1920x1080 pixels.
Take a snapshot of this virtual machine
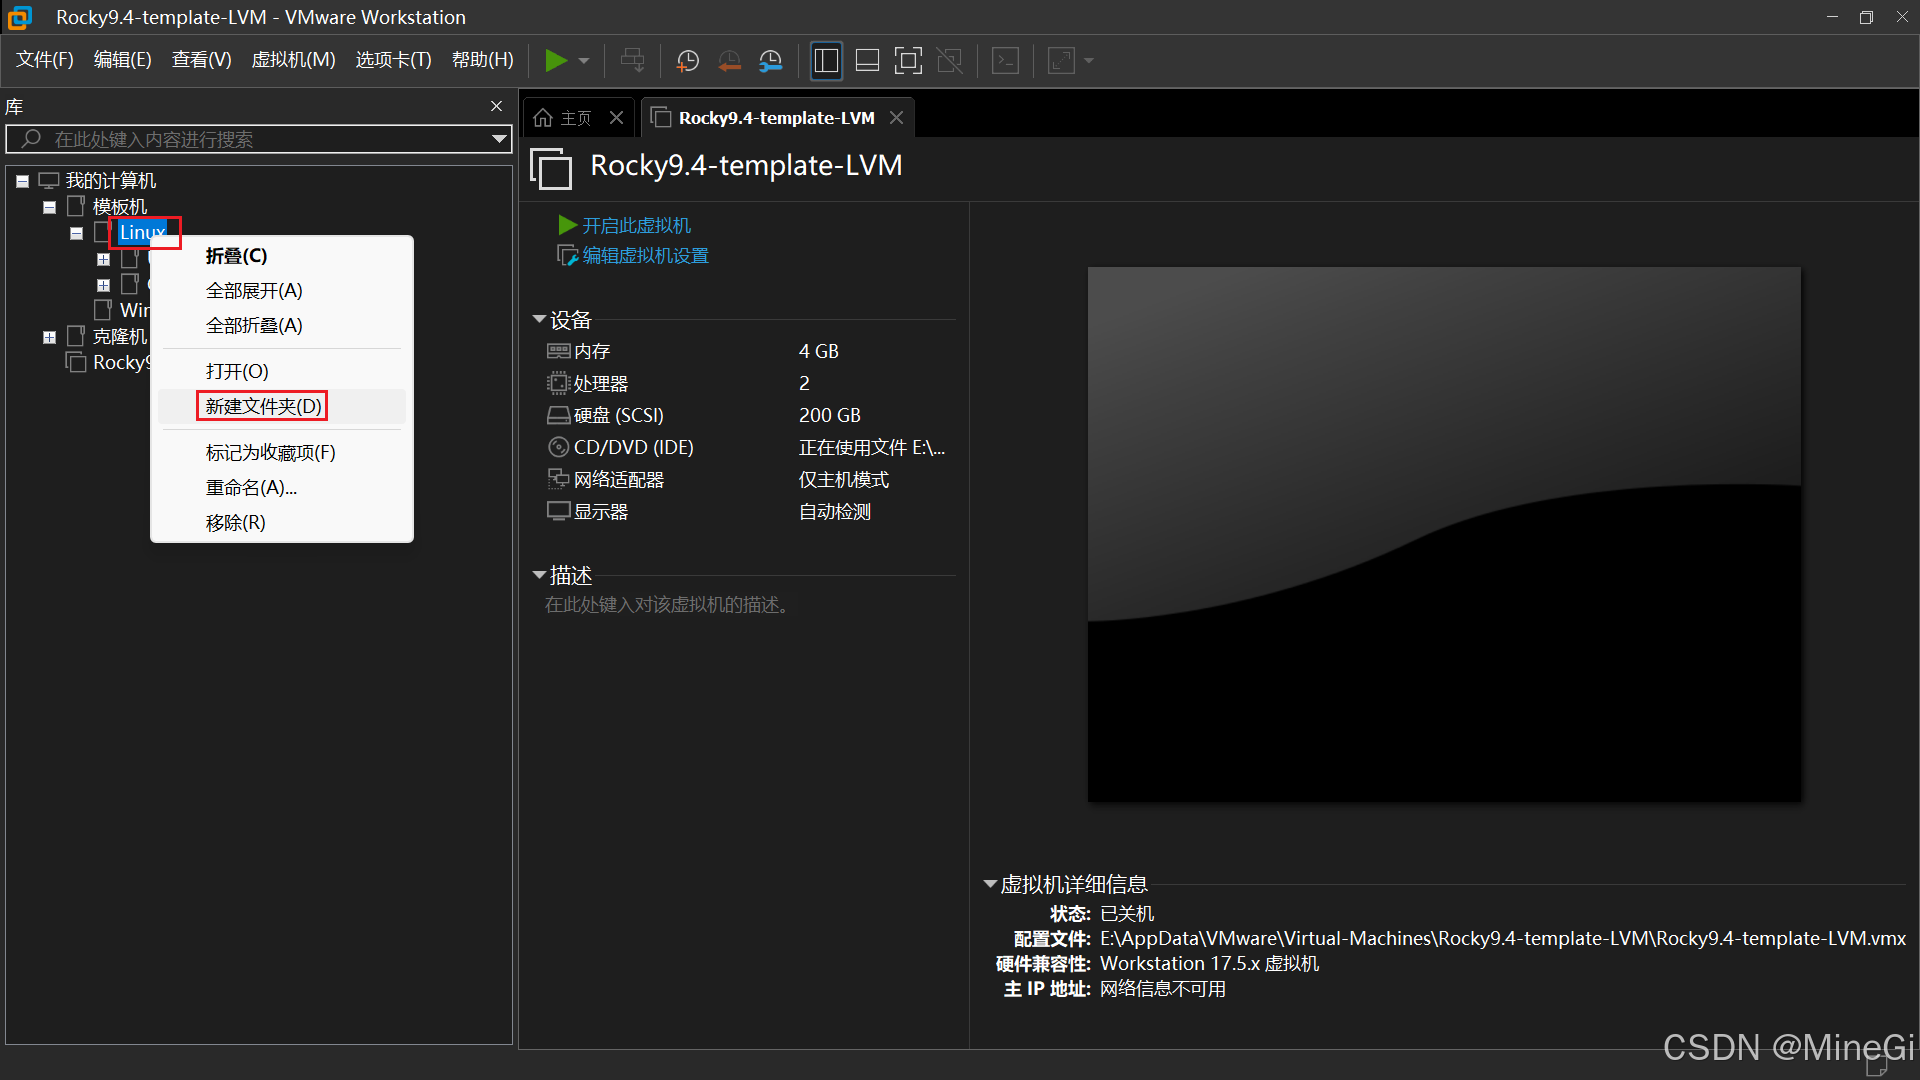pos(687,61)
